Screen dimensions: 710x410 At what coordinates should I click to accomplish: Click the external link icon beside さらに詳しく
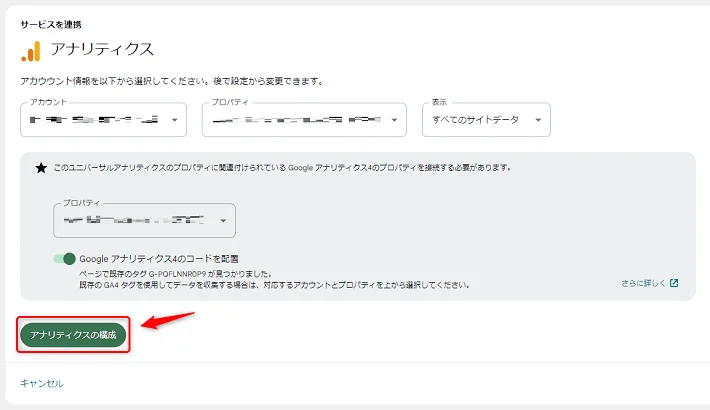click(674, 283)
